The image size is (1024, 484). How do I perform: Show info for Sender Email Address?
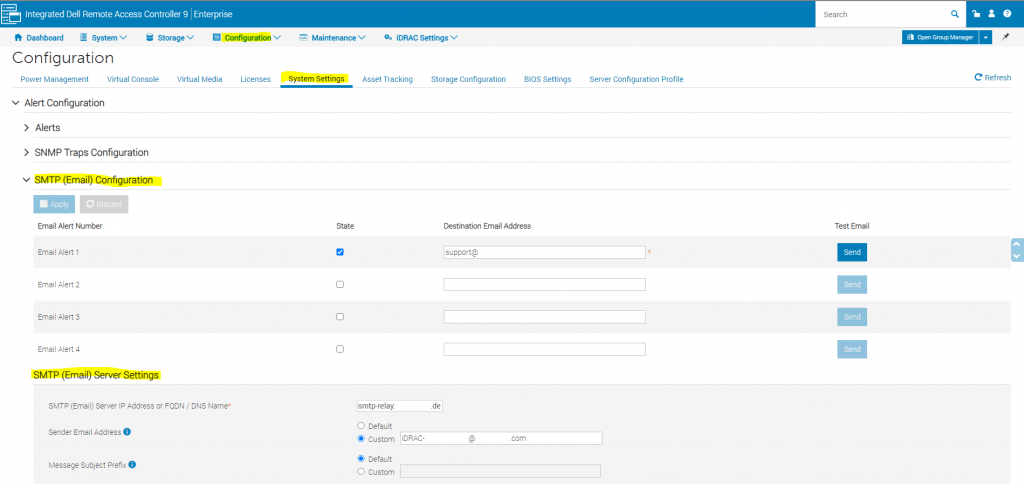[127, 432]
